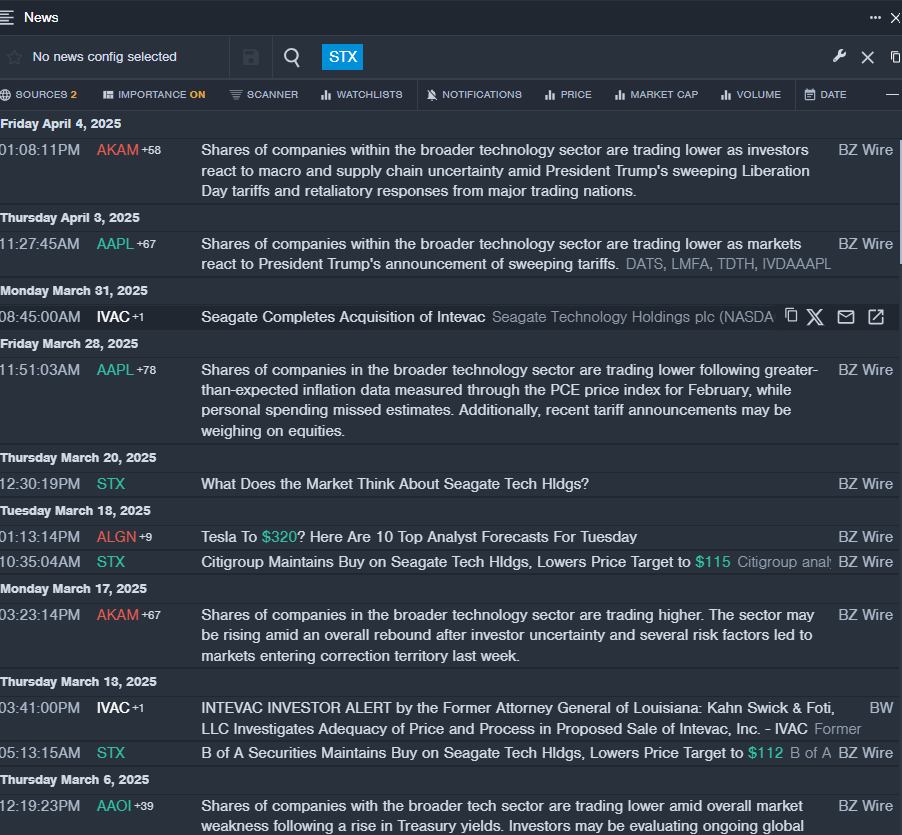The height and width of the screenshot is (835, 902).
Task: Open the Volume filter
Action: tap(751, 95)
